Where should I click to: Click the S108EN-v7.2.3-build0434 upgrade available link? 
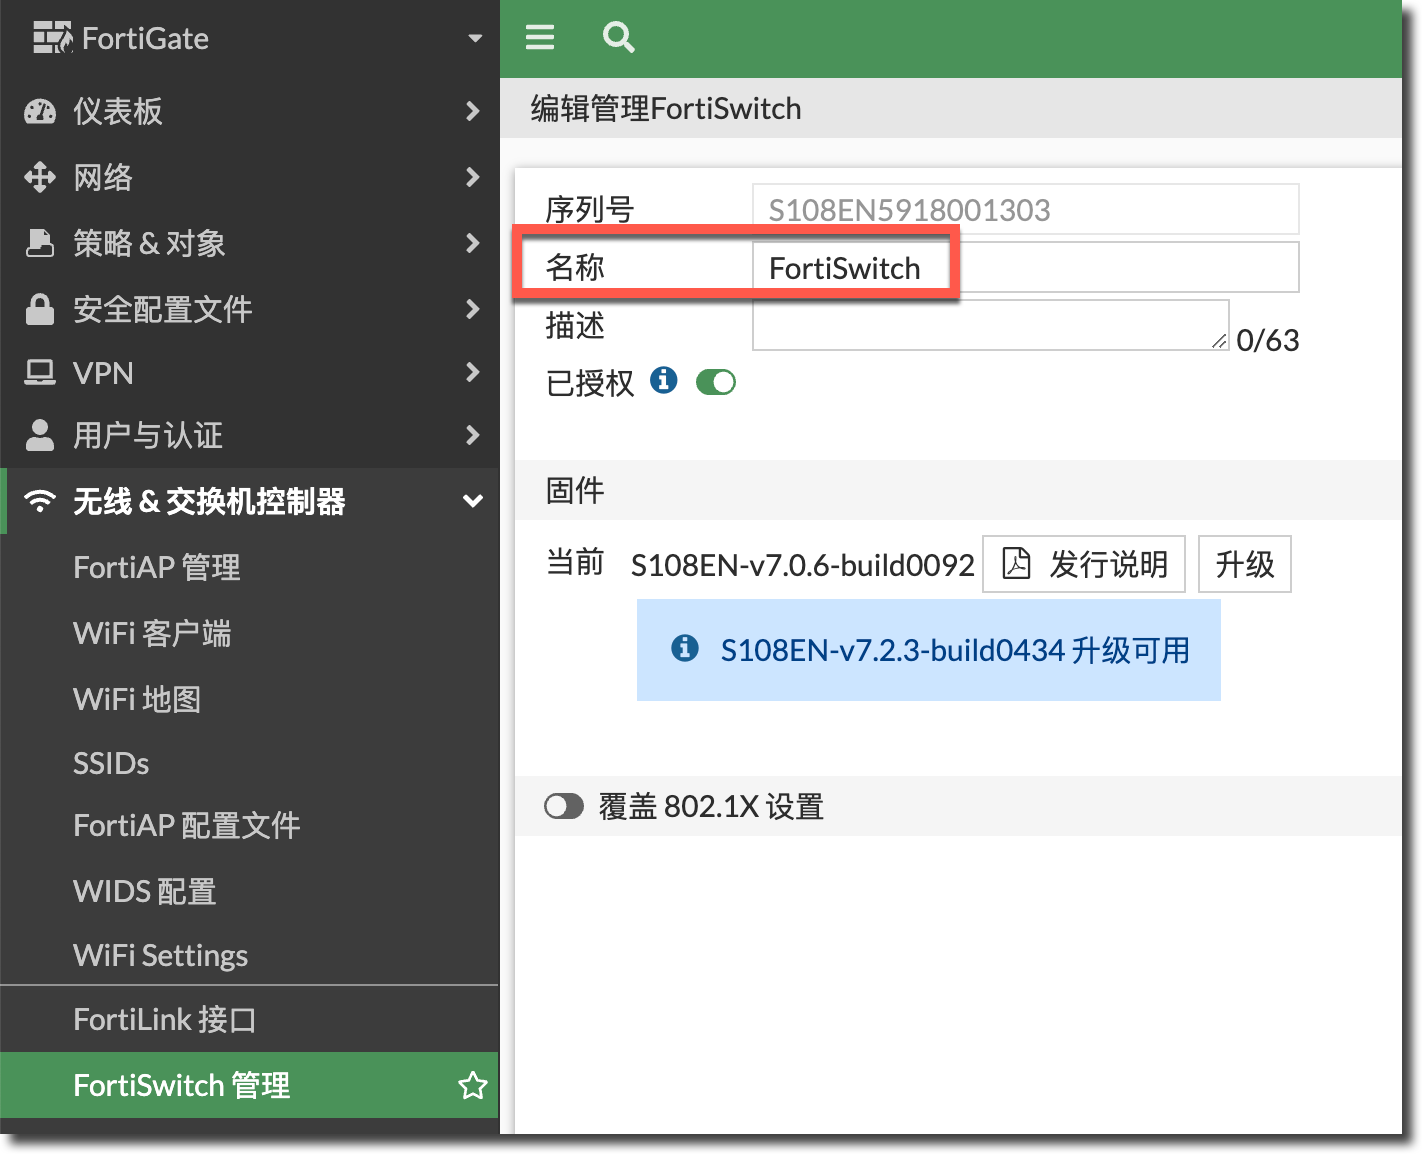click(x=954, y=650)
